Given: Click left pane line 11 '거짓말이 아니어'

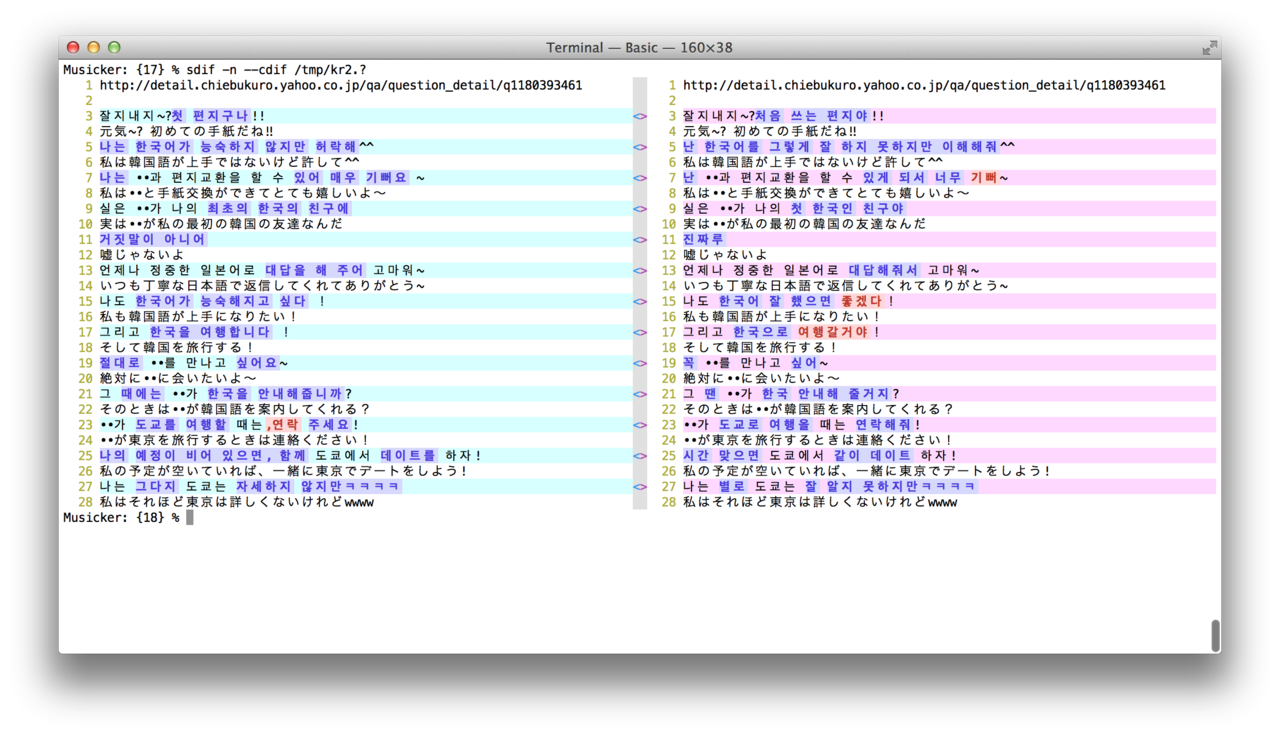Looking at the screenshot, I should click(x=153, y=240).
